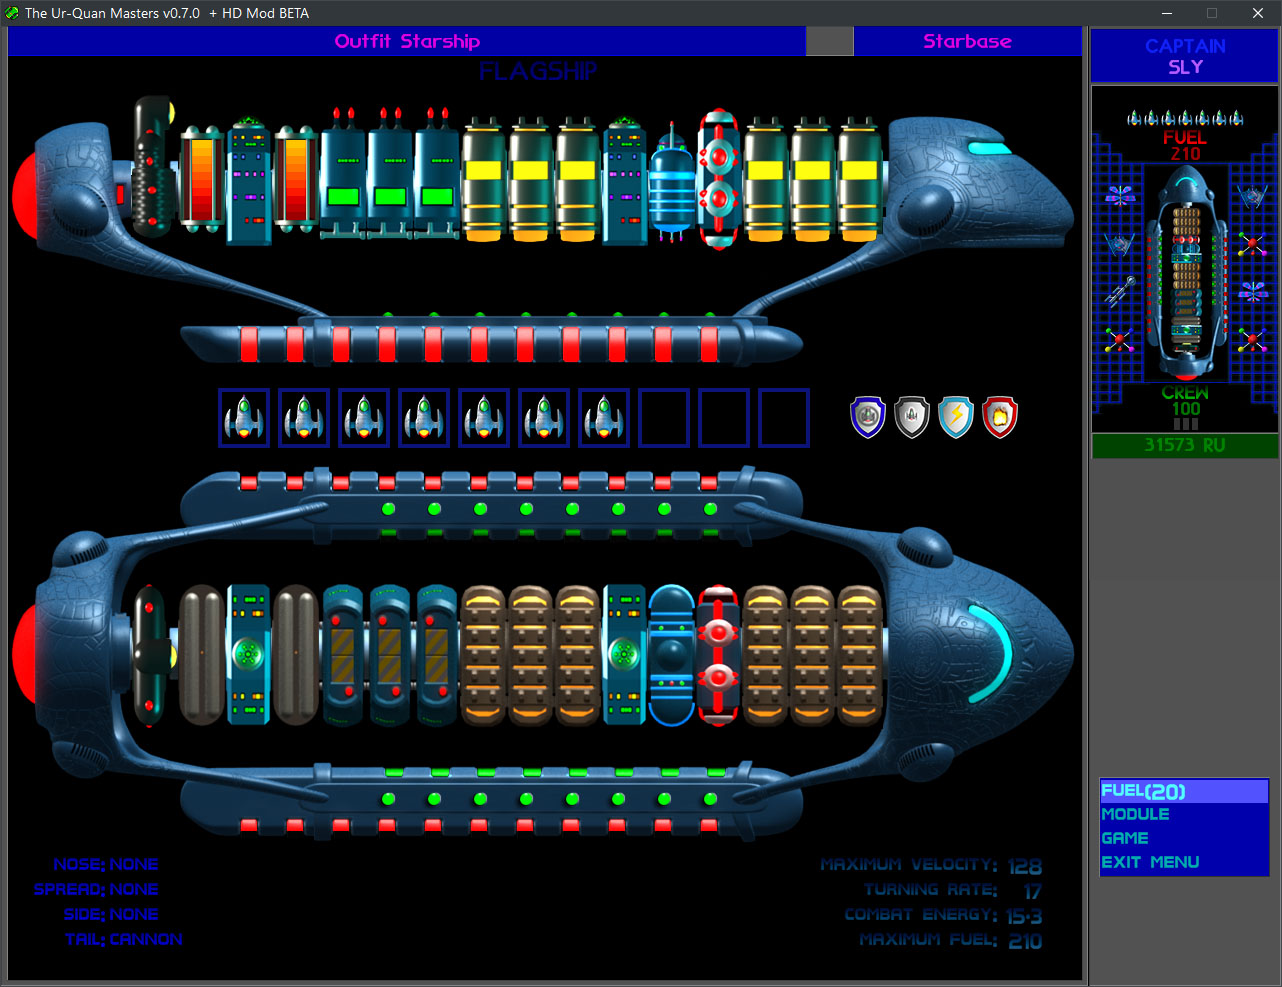Click the small lander row above FUEL in status panel
Viewport: 1282px width, 987px height.
click(x=1185, y=118)
